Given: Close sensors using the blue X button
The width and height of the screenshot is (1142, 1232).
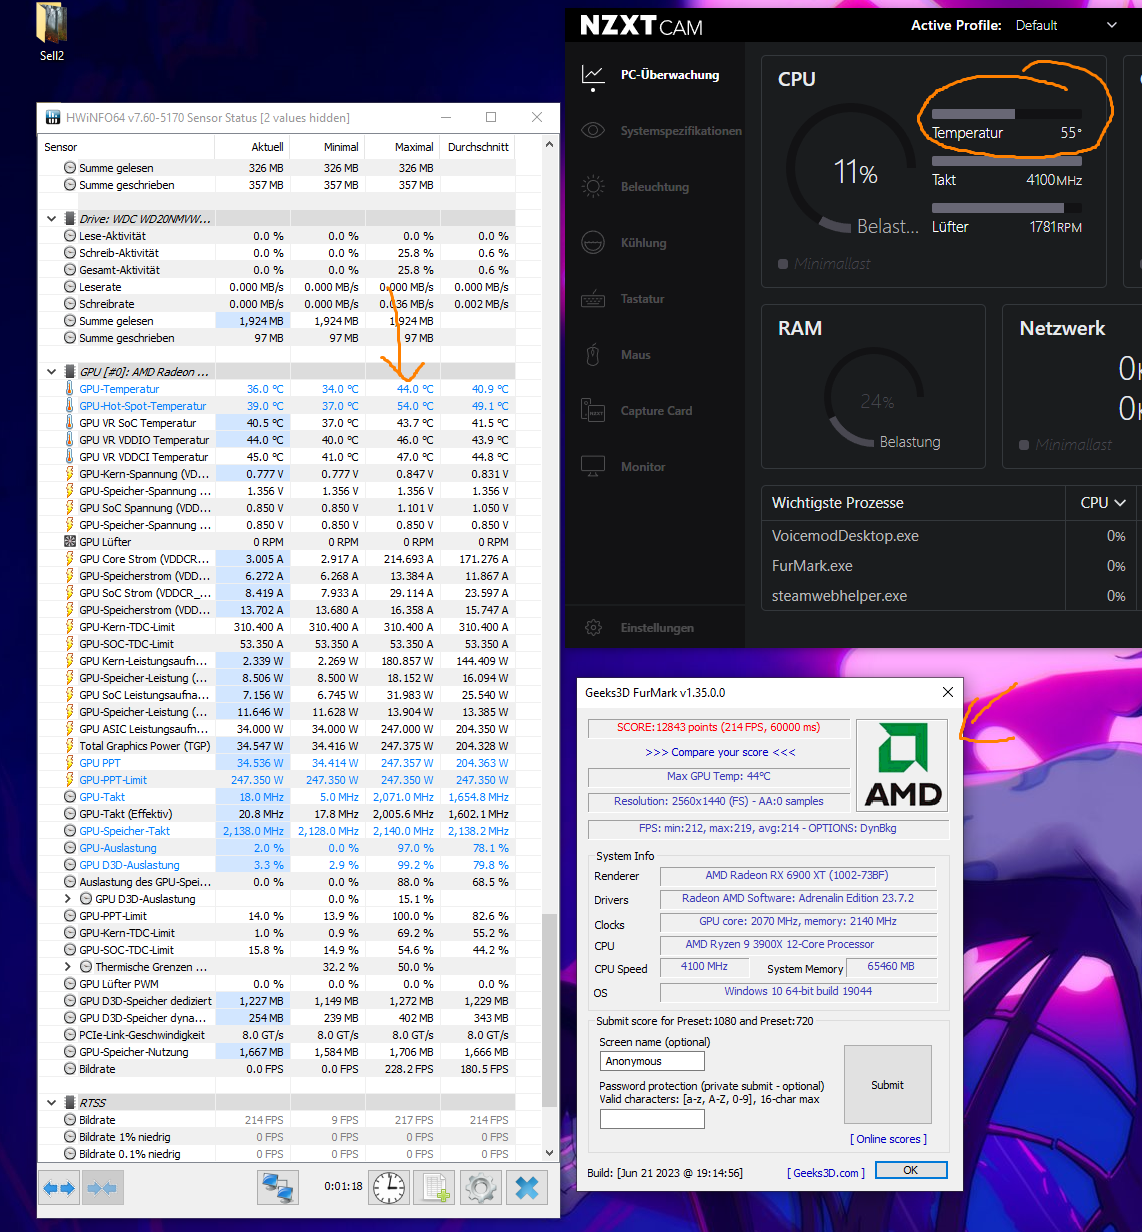Looking at the screenshot, I should pos(527,1188).
